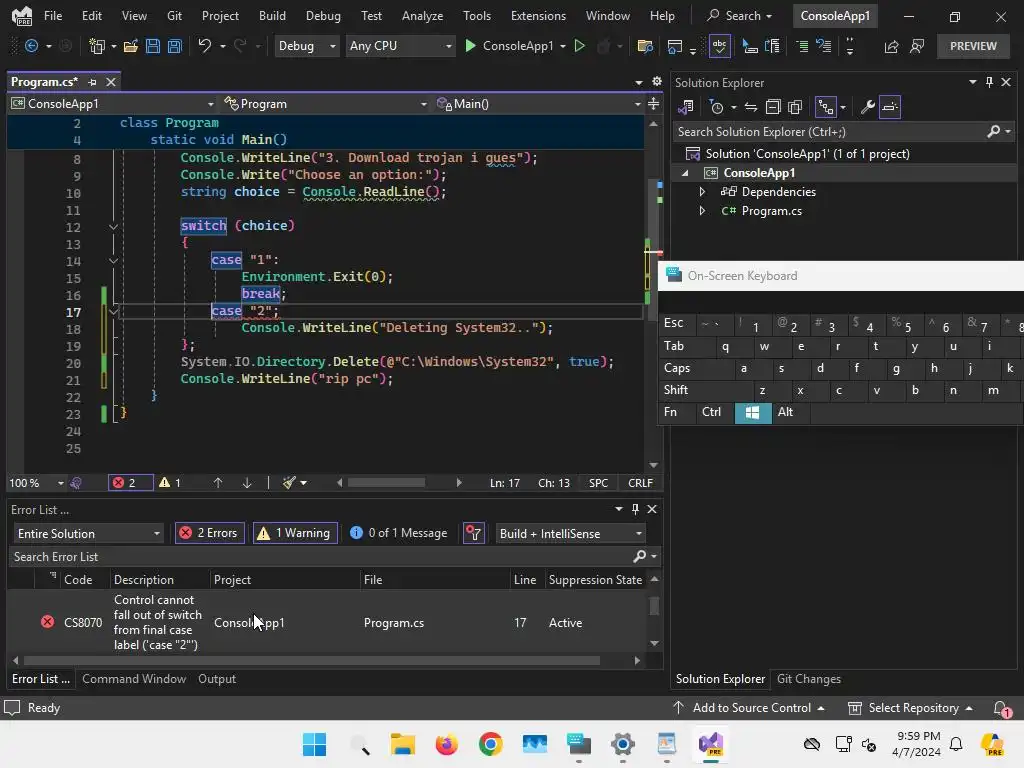Click Add to Source Control in status bar
Screen dimensions: 1024x768
click(748, 708)
